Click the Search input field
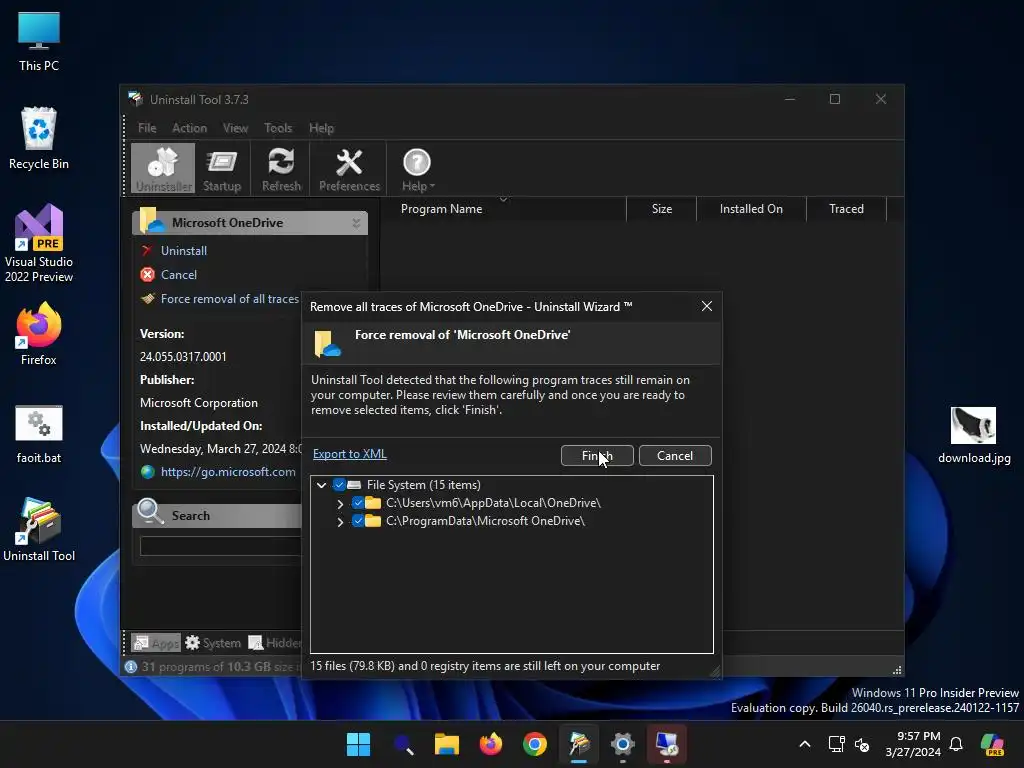1024x768 pixels. click(x=221, y=546)
